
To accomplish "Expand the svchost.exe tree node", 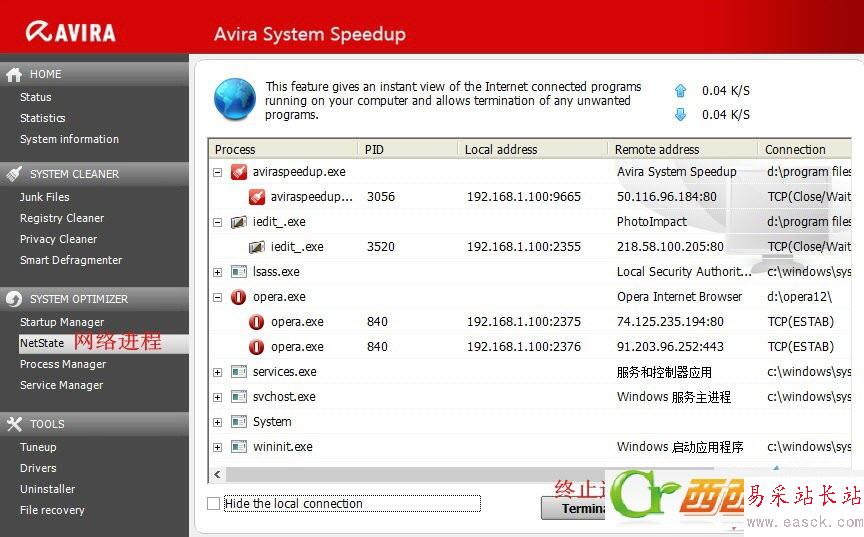I will click(218, 397).
